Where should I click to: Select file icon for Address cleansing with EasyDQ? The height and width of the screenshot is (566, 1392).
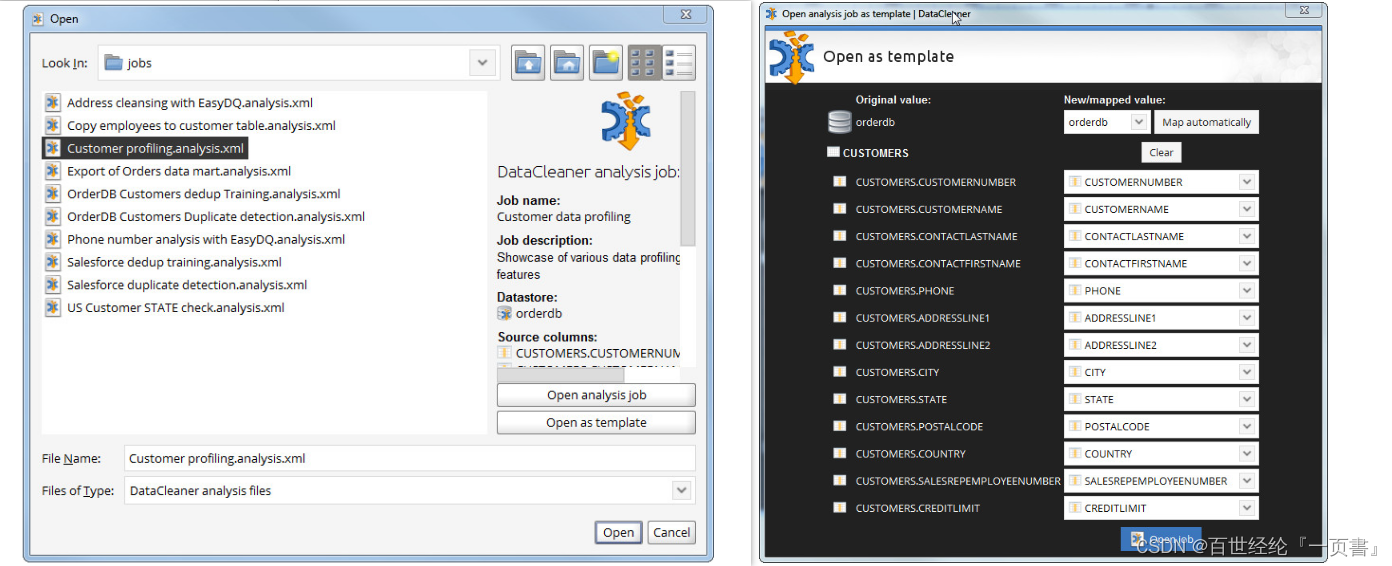(53, 102)
